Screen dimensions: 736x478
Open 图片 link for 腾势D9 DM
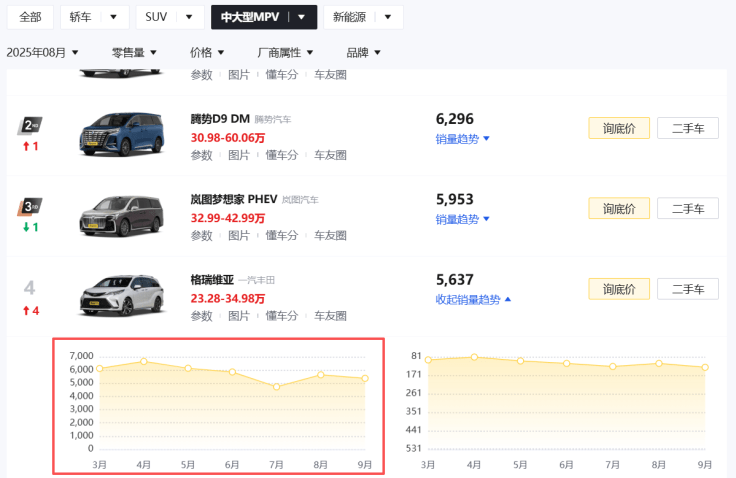point(238,155)
